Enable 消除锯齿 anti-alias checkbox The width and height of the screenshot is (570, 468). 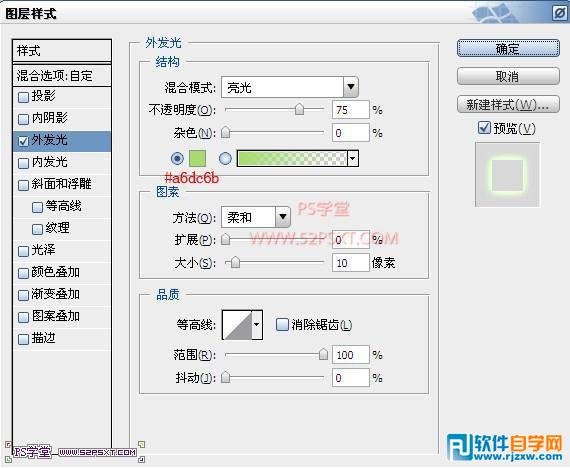click(282, 324)
